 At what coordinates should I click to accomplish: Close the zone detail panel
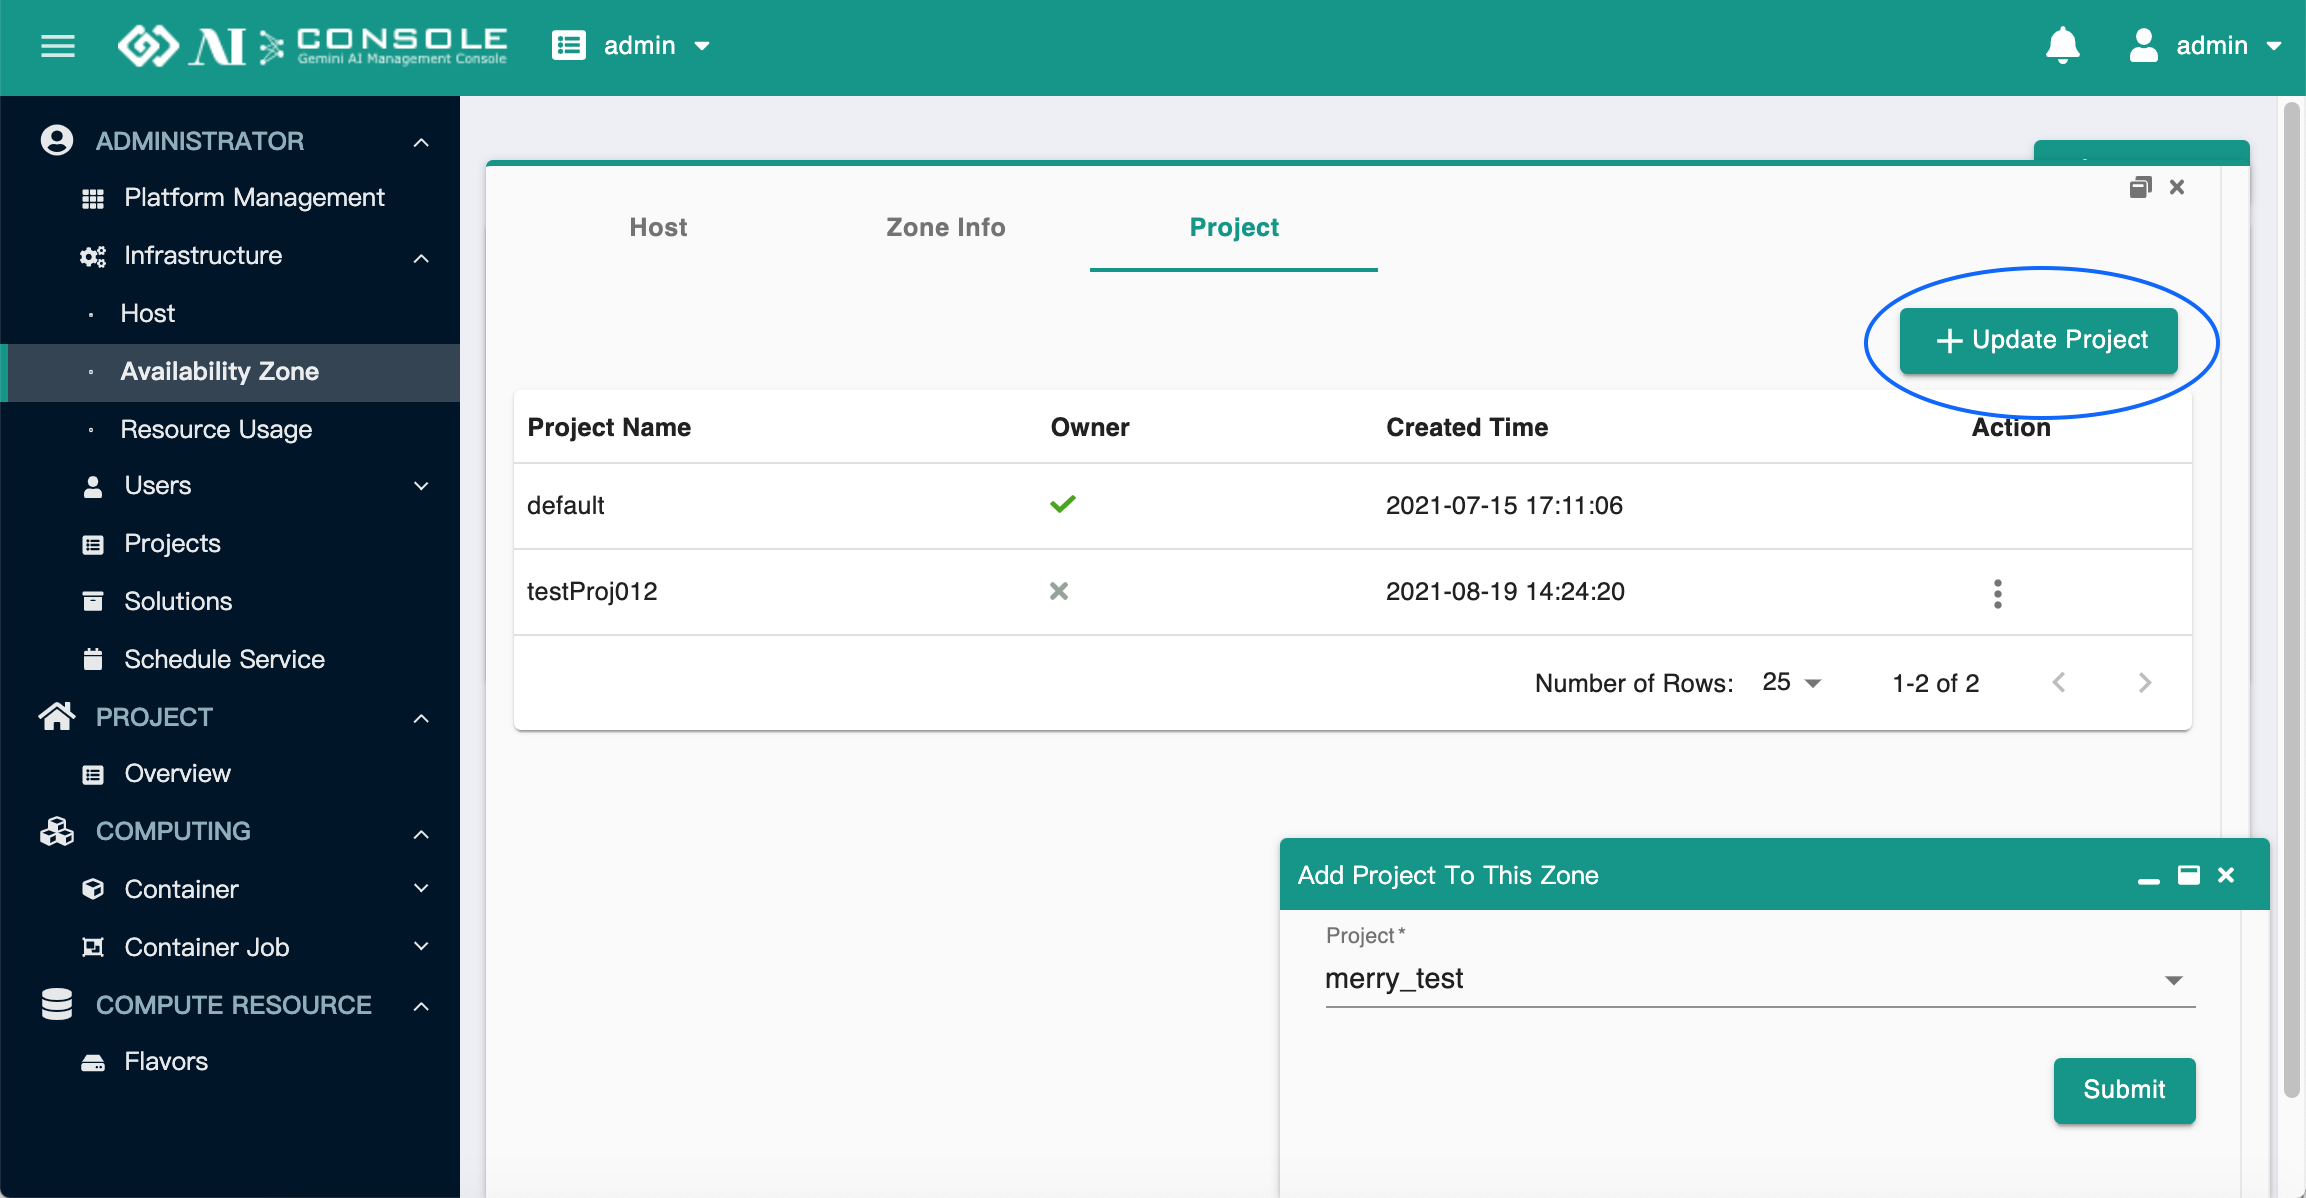click(2177, 187)
